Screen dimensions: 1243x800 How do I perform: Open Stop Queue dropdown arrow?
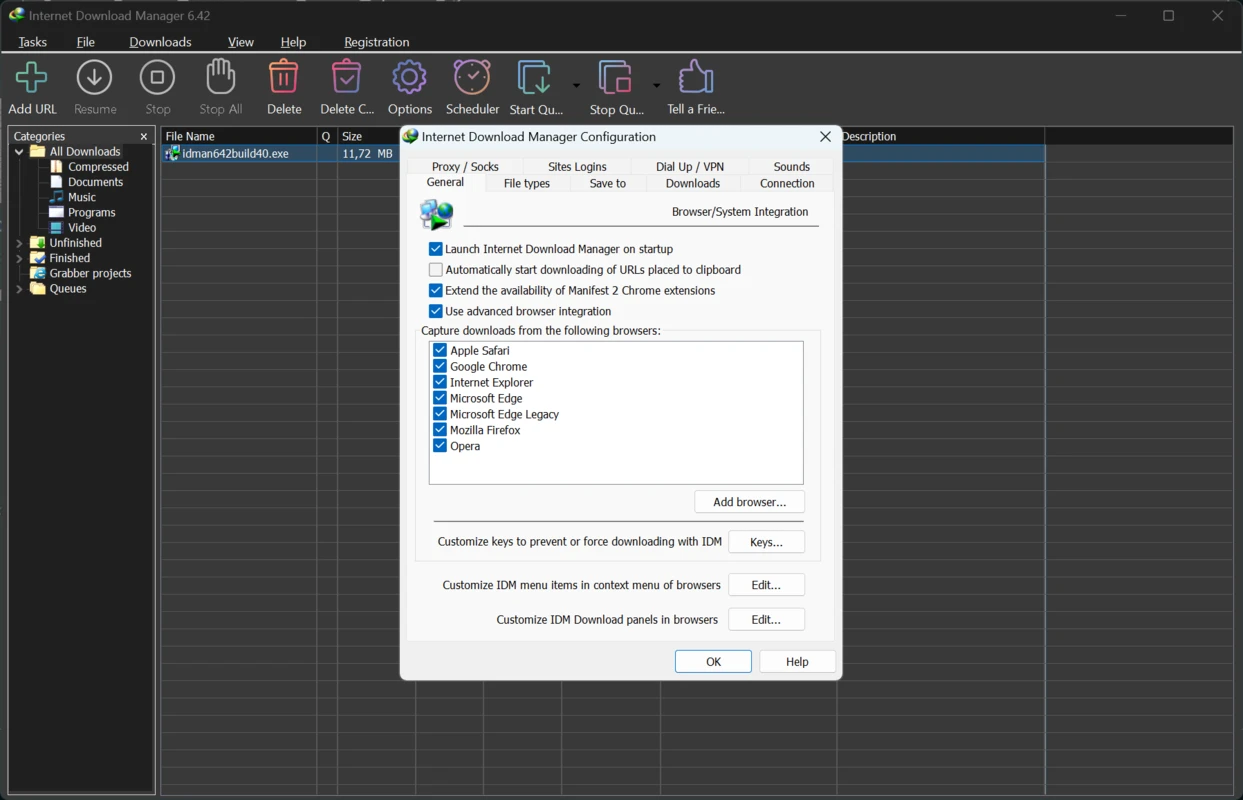pyautogui.click(x=656, y=85)
